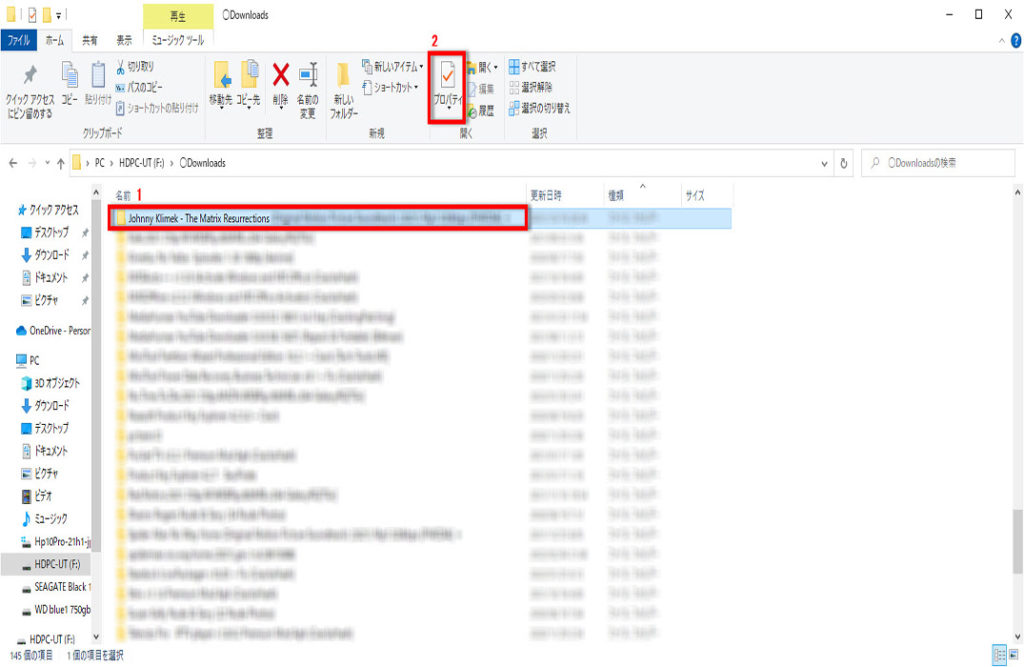Image resolution: width=1024 pixels, height=667 pixels.
Task: Open the ファイル (File) menu tab
Action: (18, 40)
